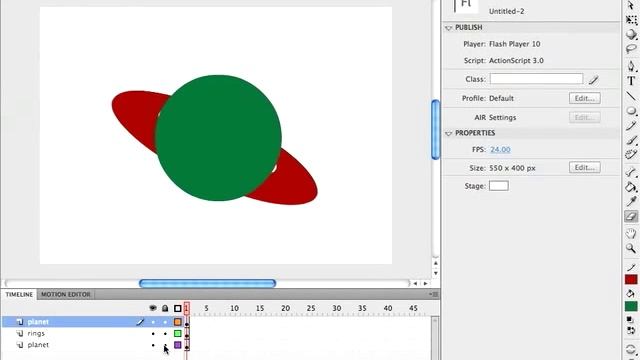Lock all layers via padlock header

pos(165,308)
